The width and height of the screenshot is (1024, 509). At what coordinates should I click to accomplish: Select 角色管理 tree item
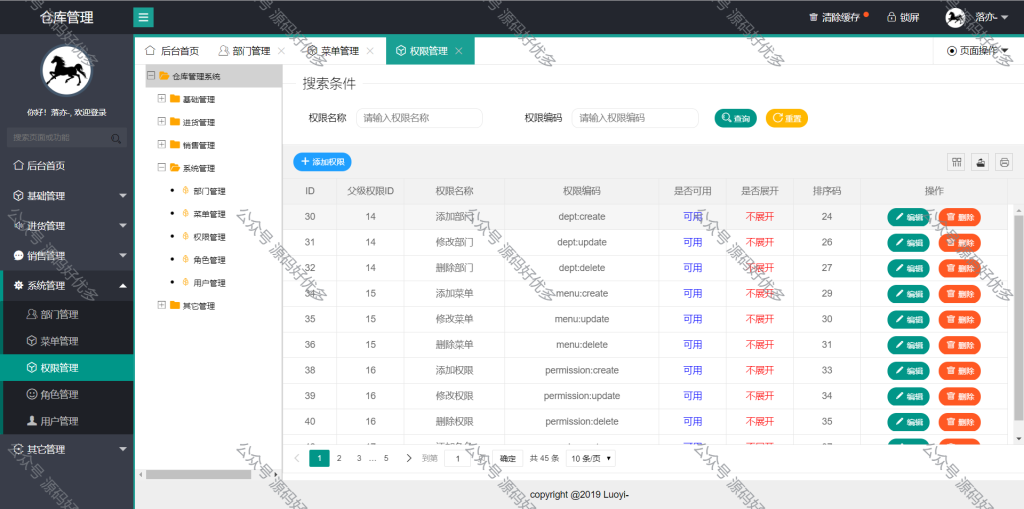click(x=209, y=259)
